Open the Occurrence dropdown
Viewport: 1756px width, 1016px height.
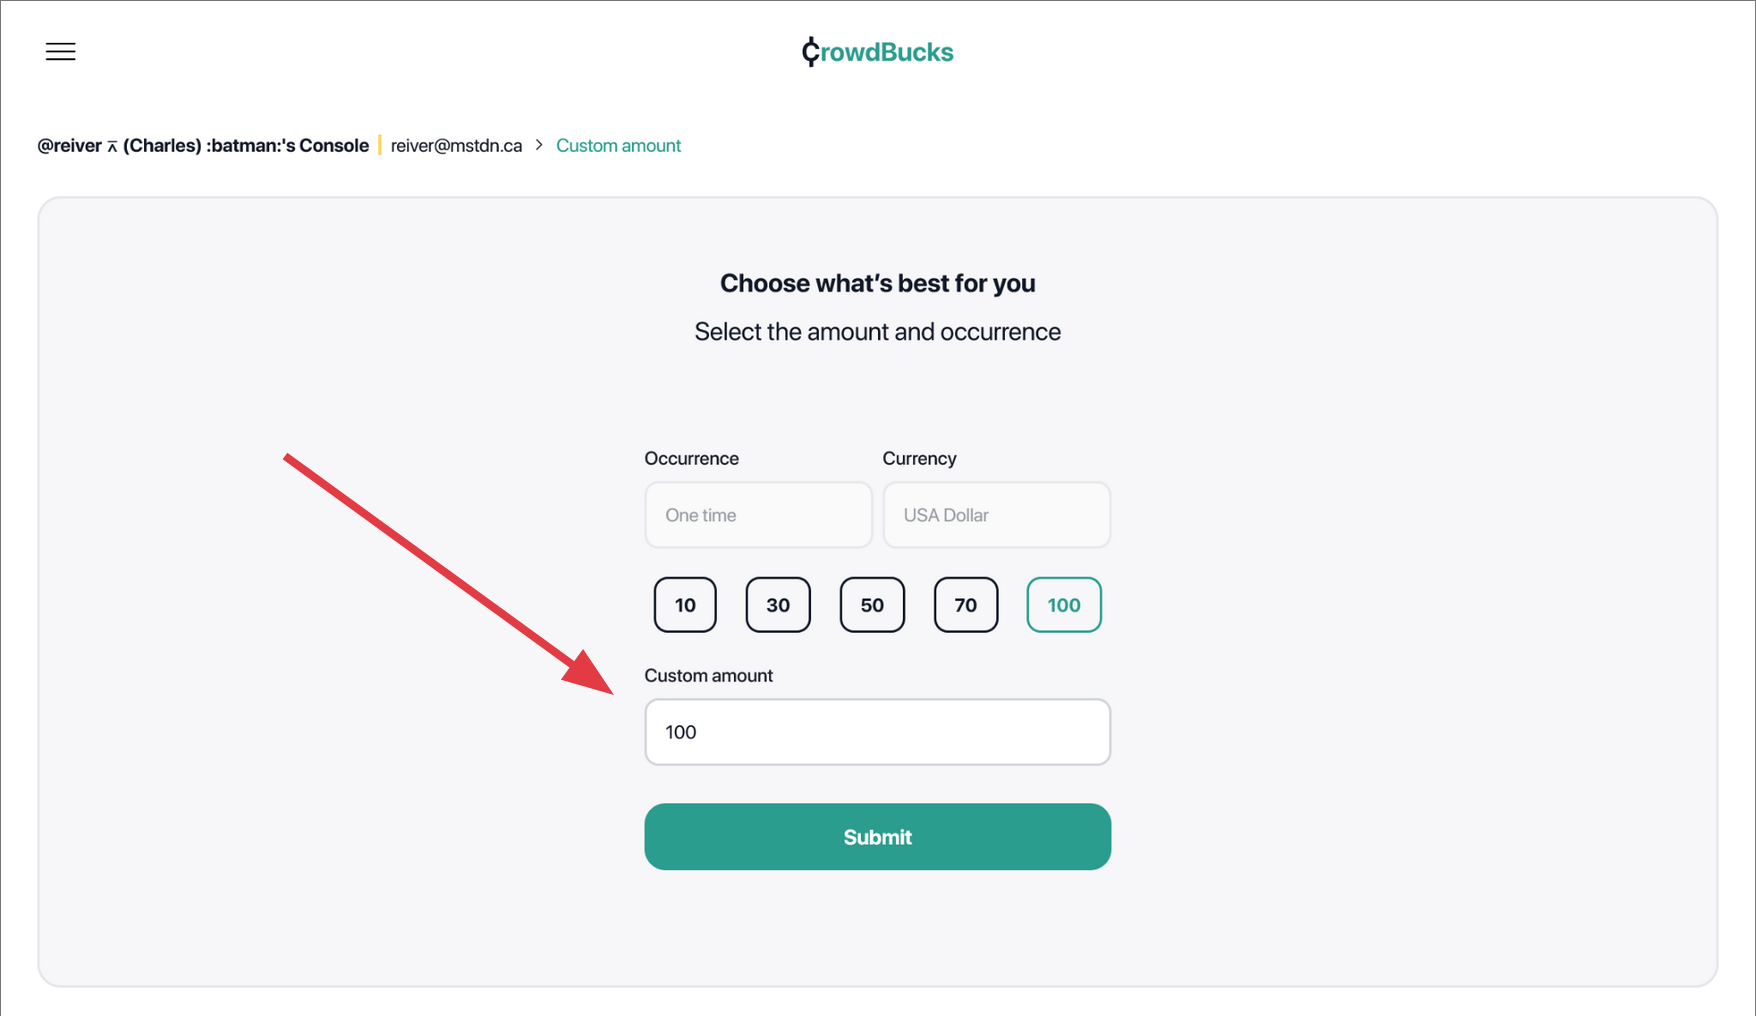coord(758,515)
